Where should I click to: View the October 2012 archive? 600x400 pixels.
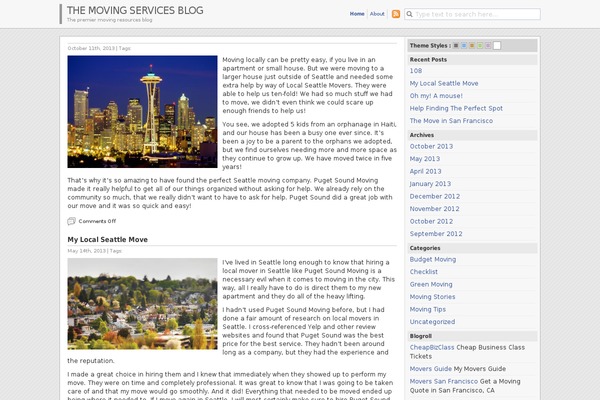[x=431, y=221]
